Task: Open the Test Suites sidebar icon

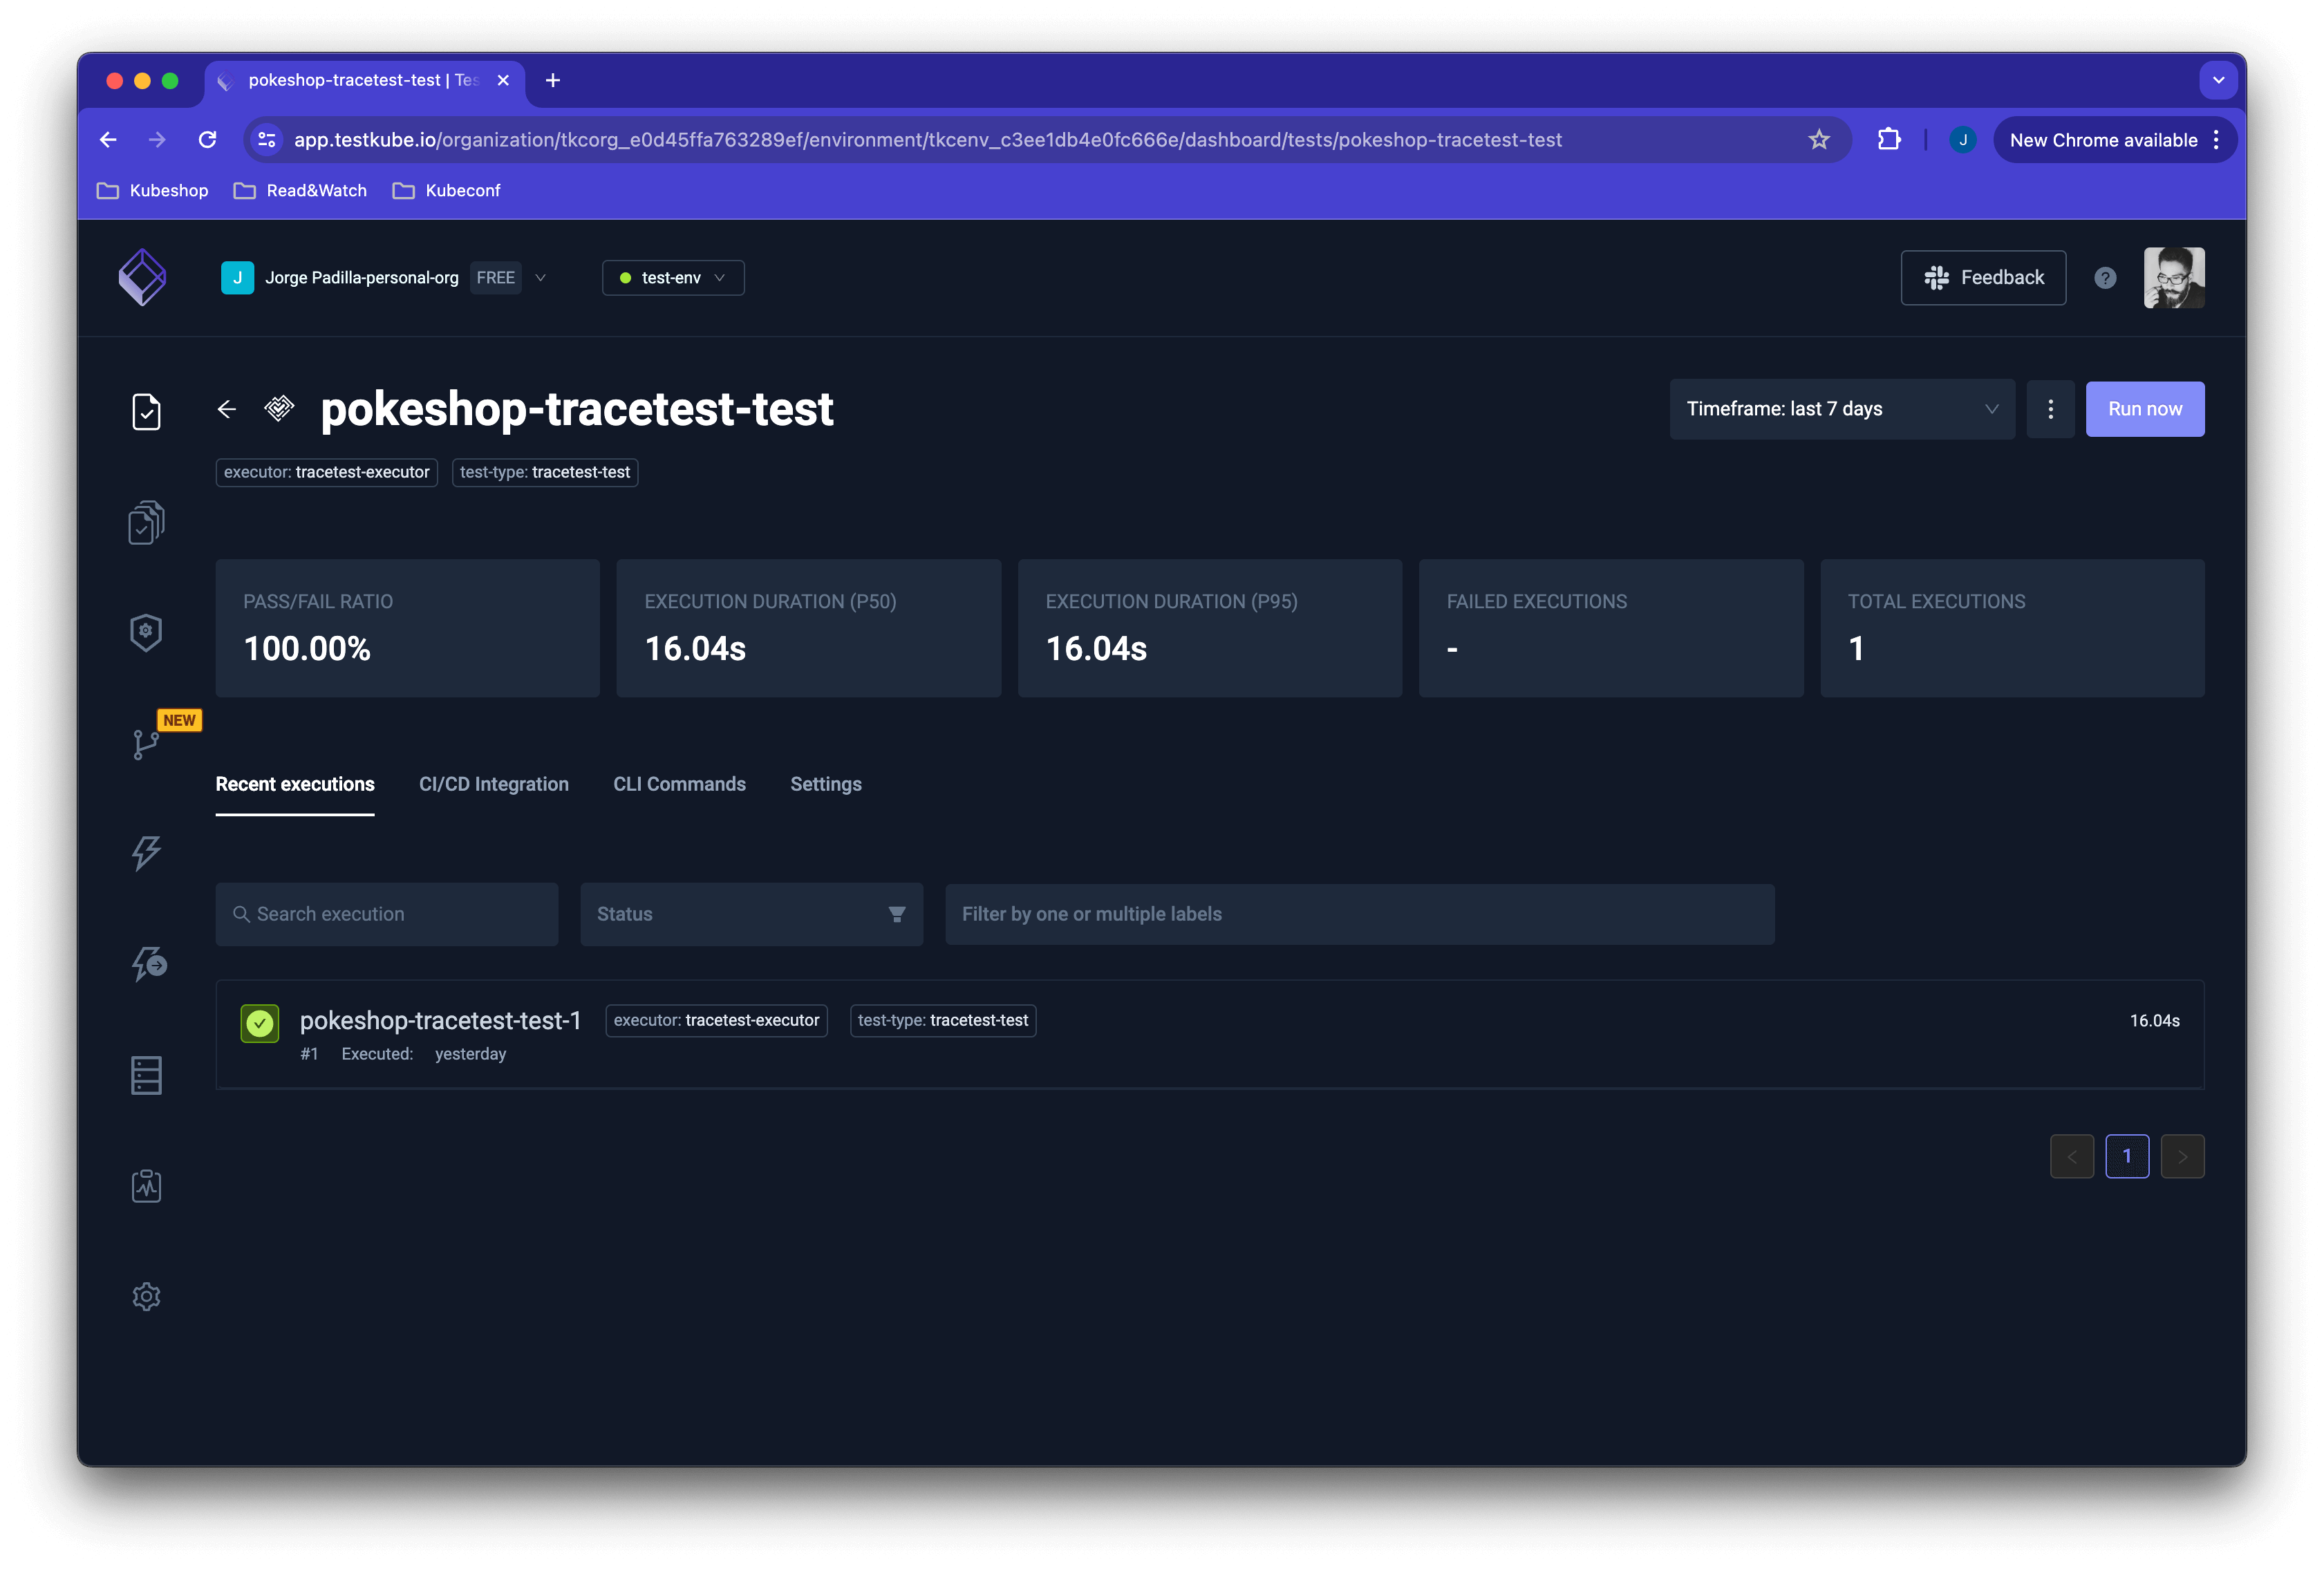Action: pyautogui.click(x=146, y=522)
